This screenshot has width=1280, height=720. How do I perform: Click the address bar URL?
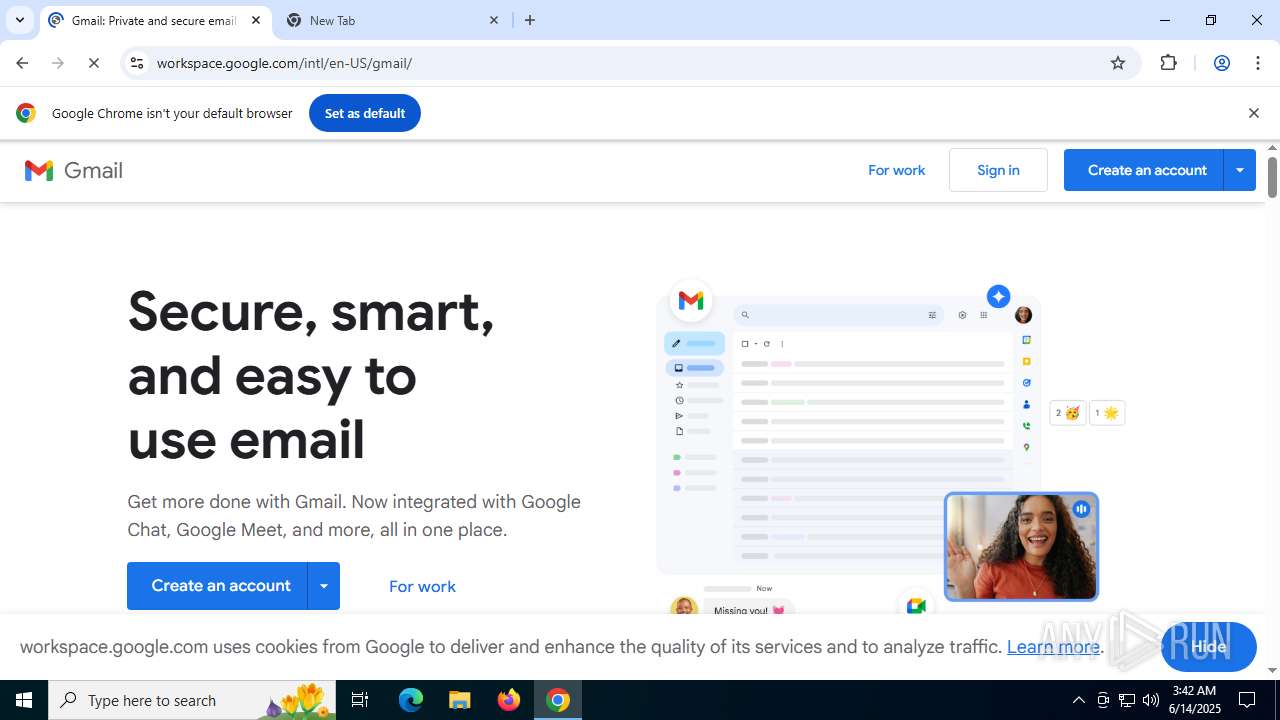click(284, 63)
